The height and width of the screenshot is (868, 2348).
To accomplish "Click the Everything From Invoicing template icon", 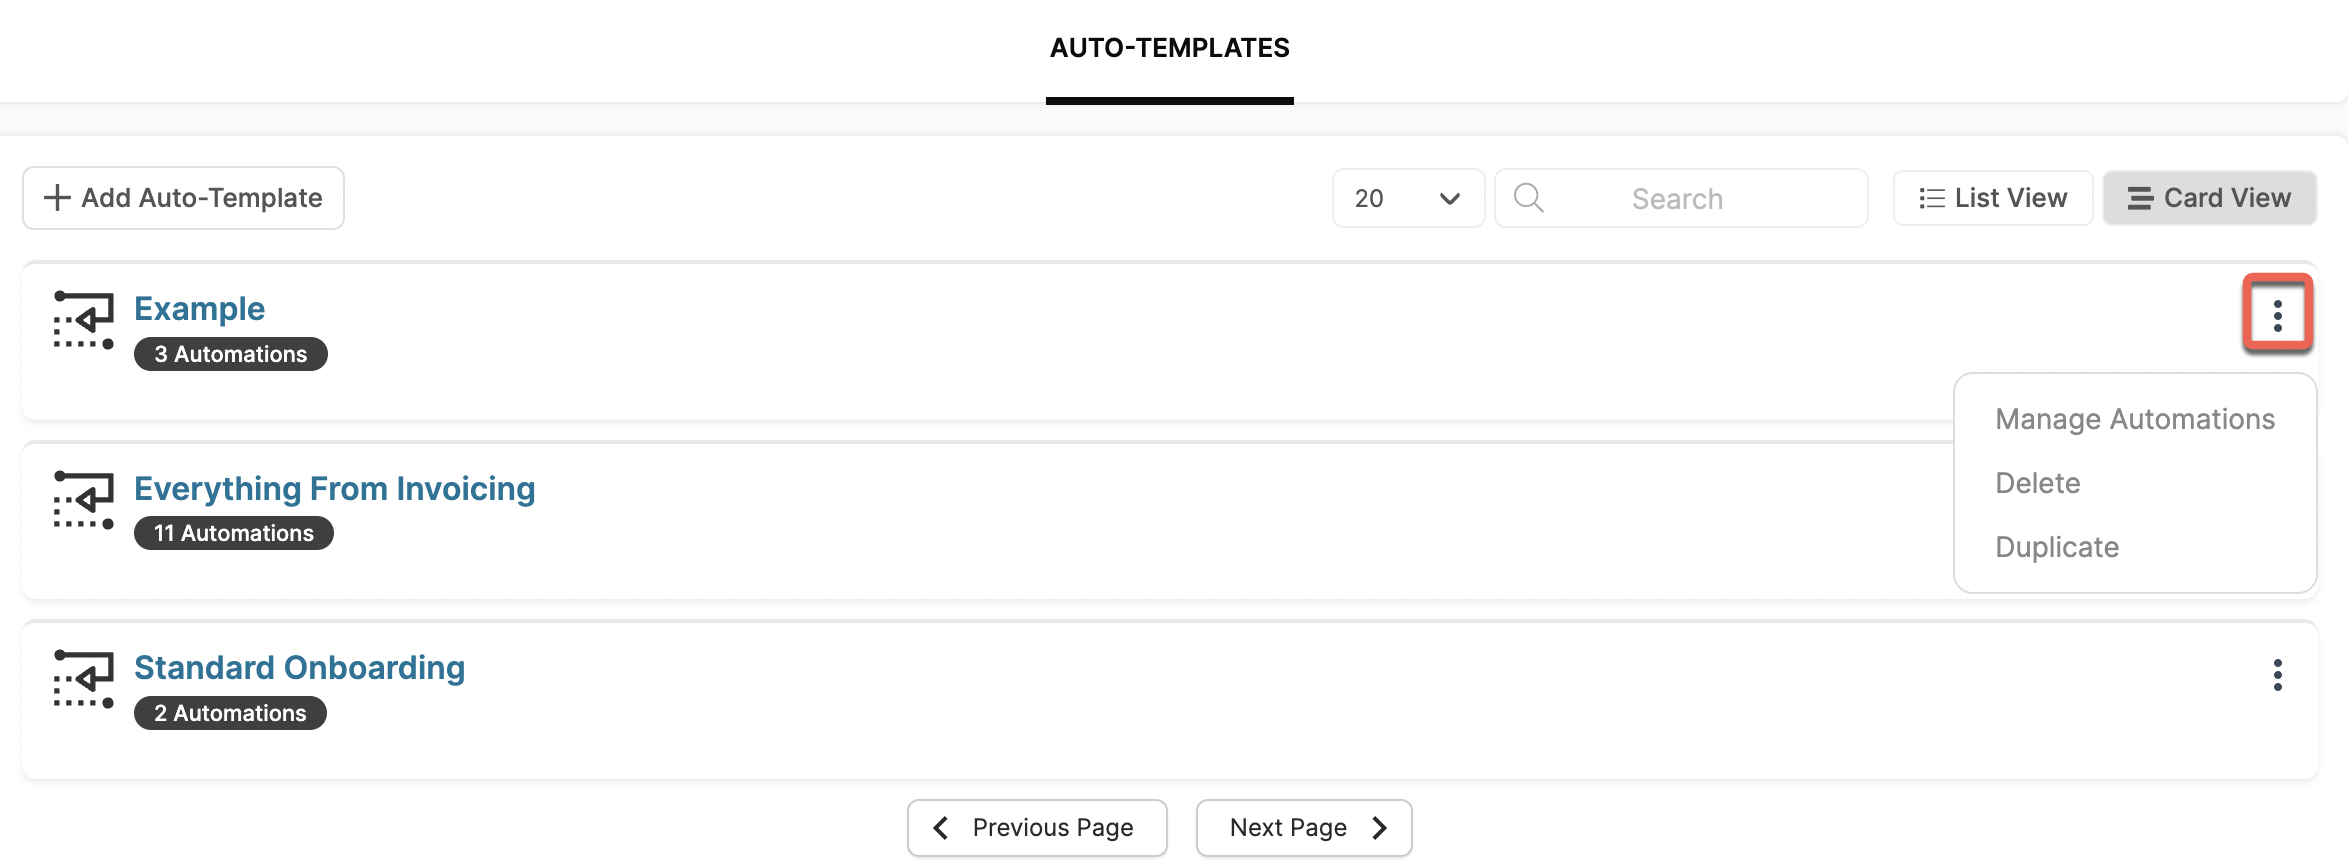I will click(x=83, y=500).
